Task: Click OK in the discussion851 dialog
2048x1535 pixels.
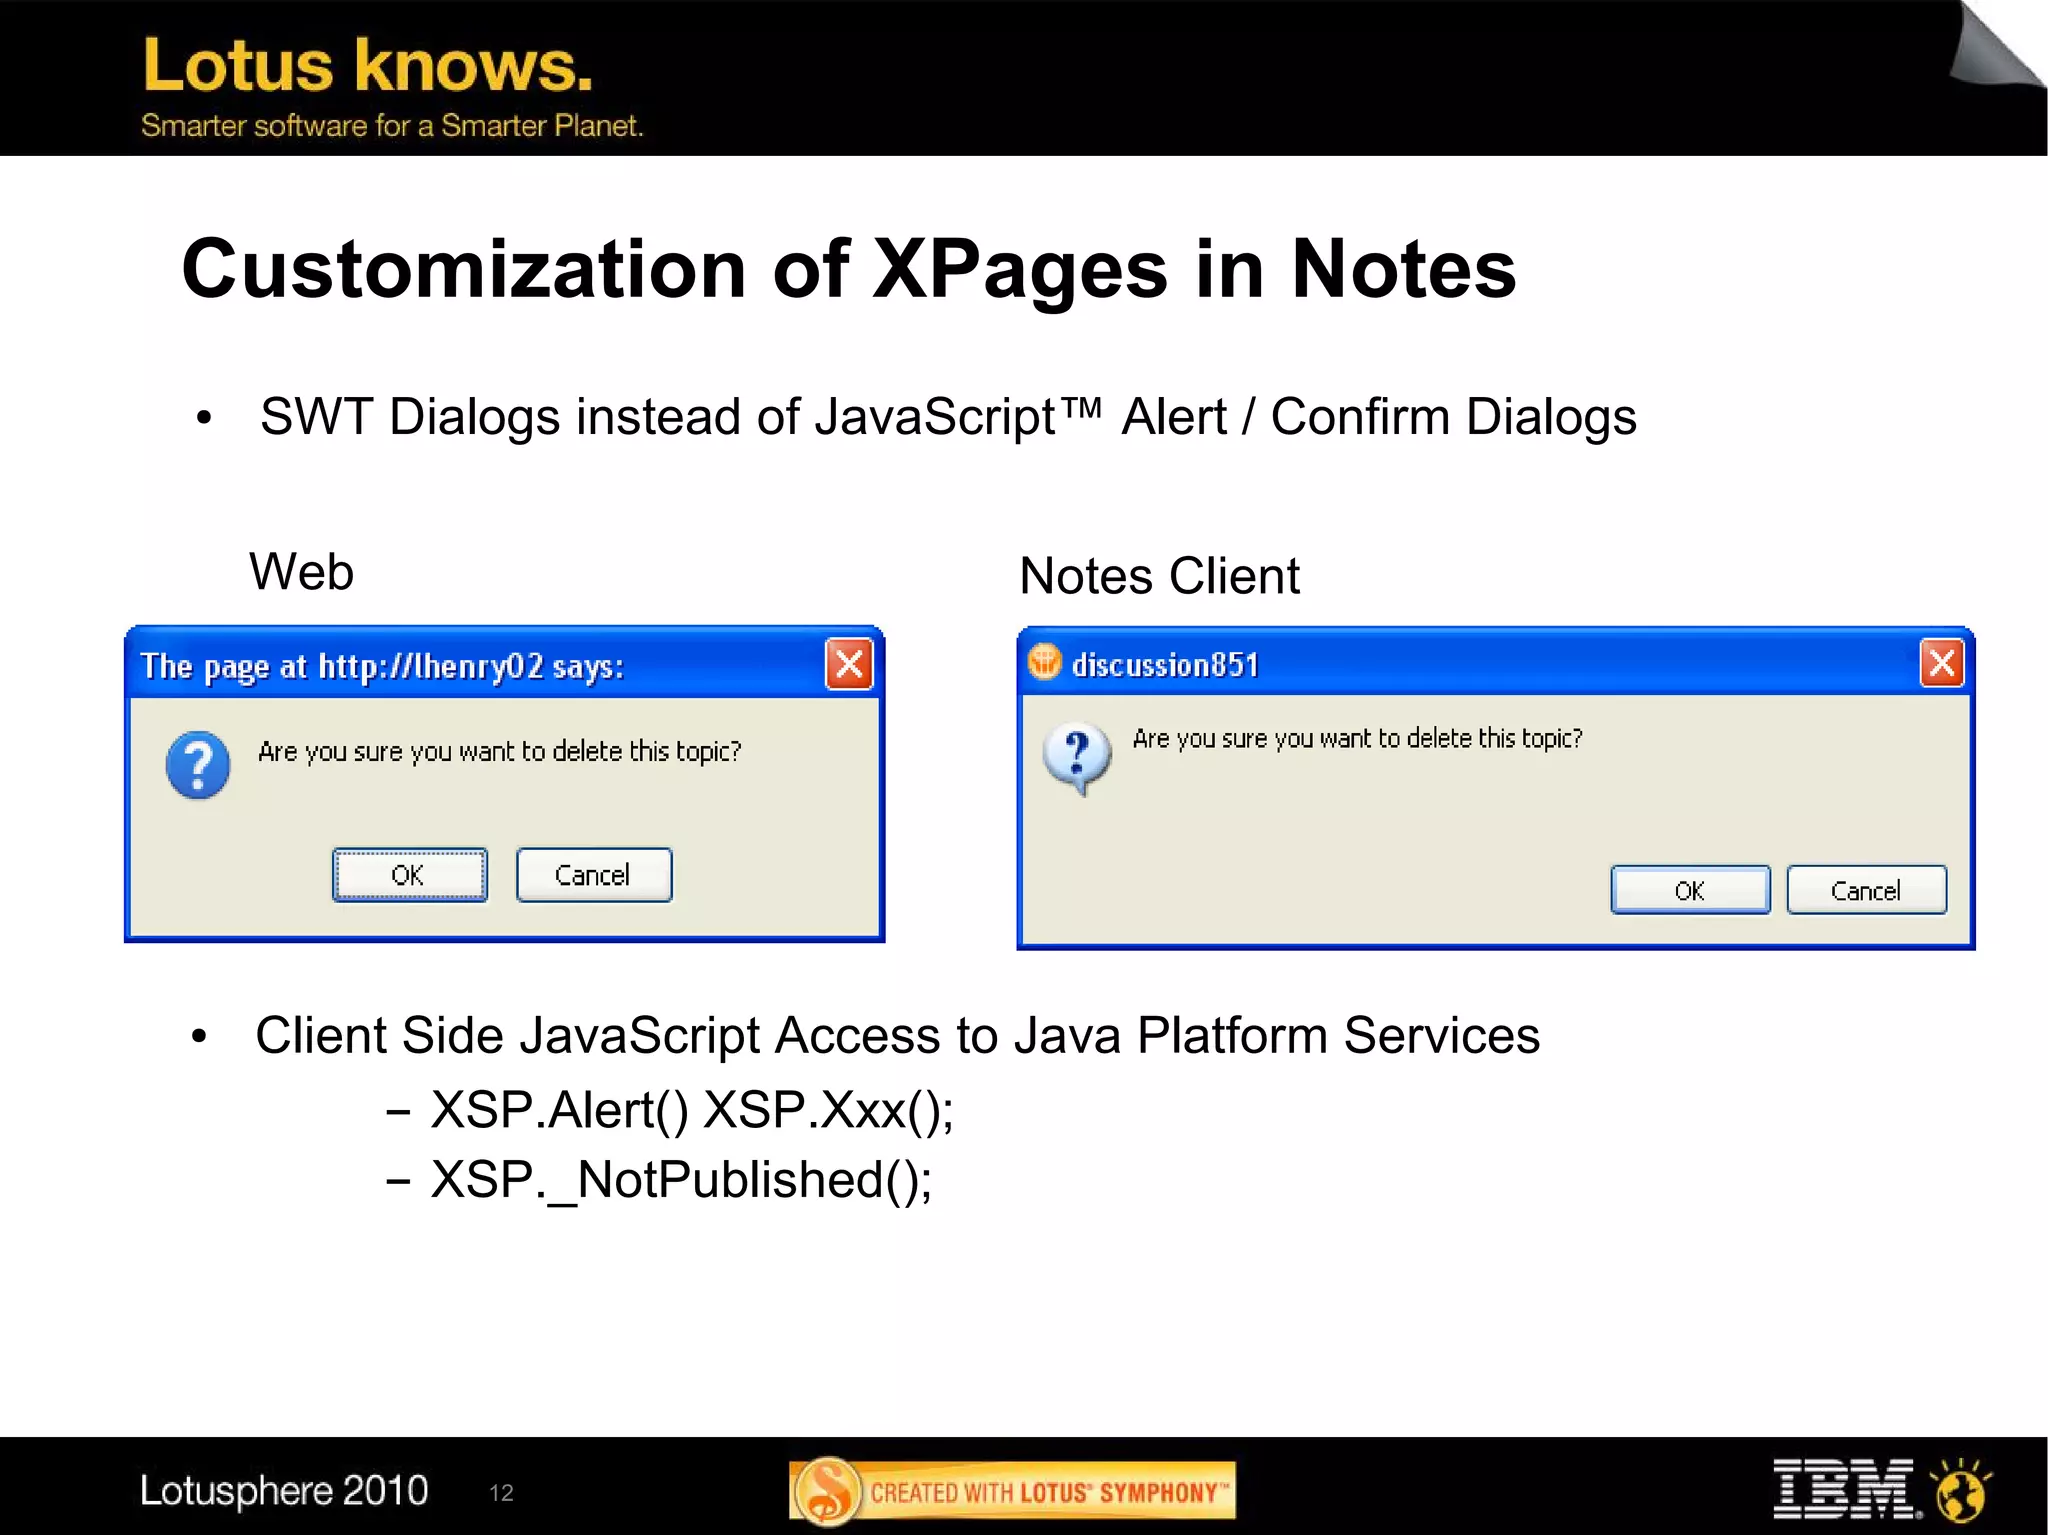Action: [1690, 890]
